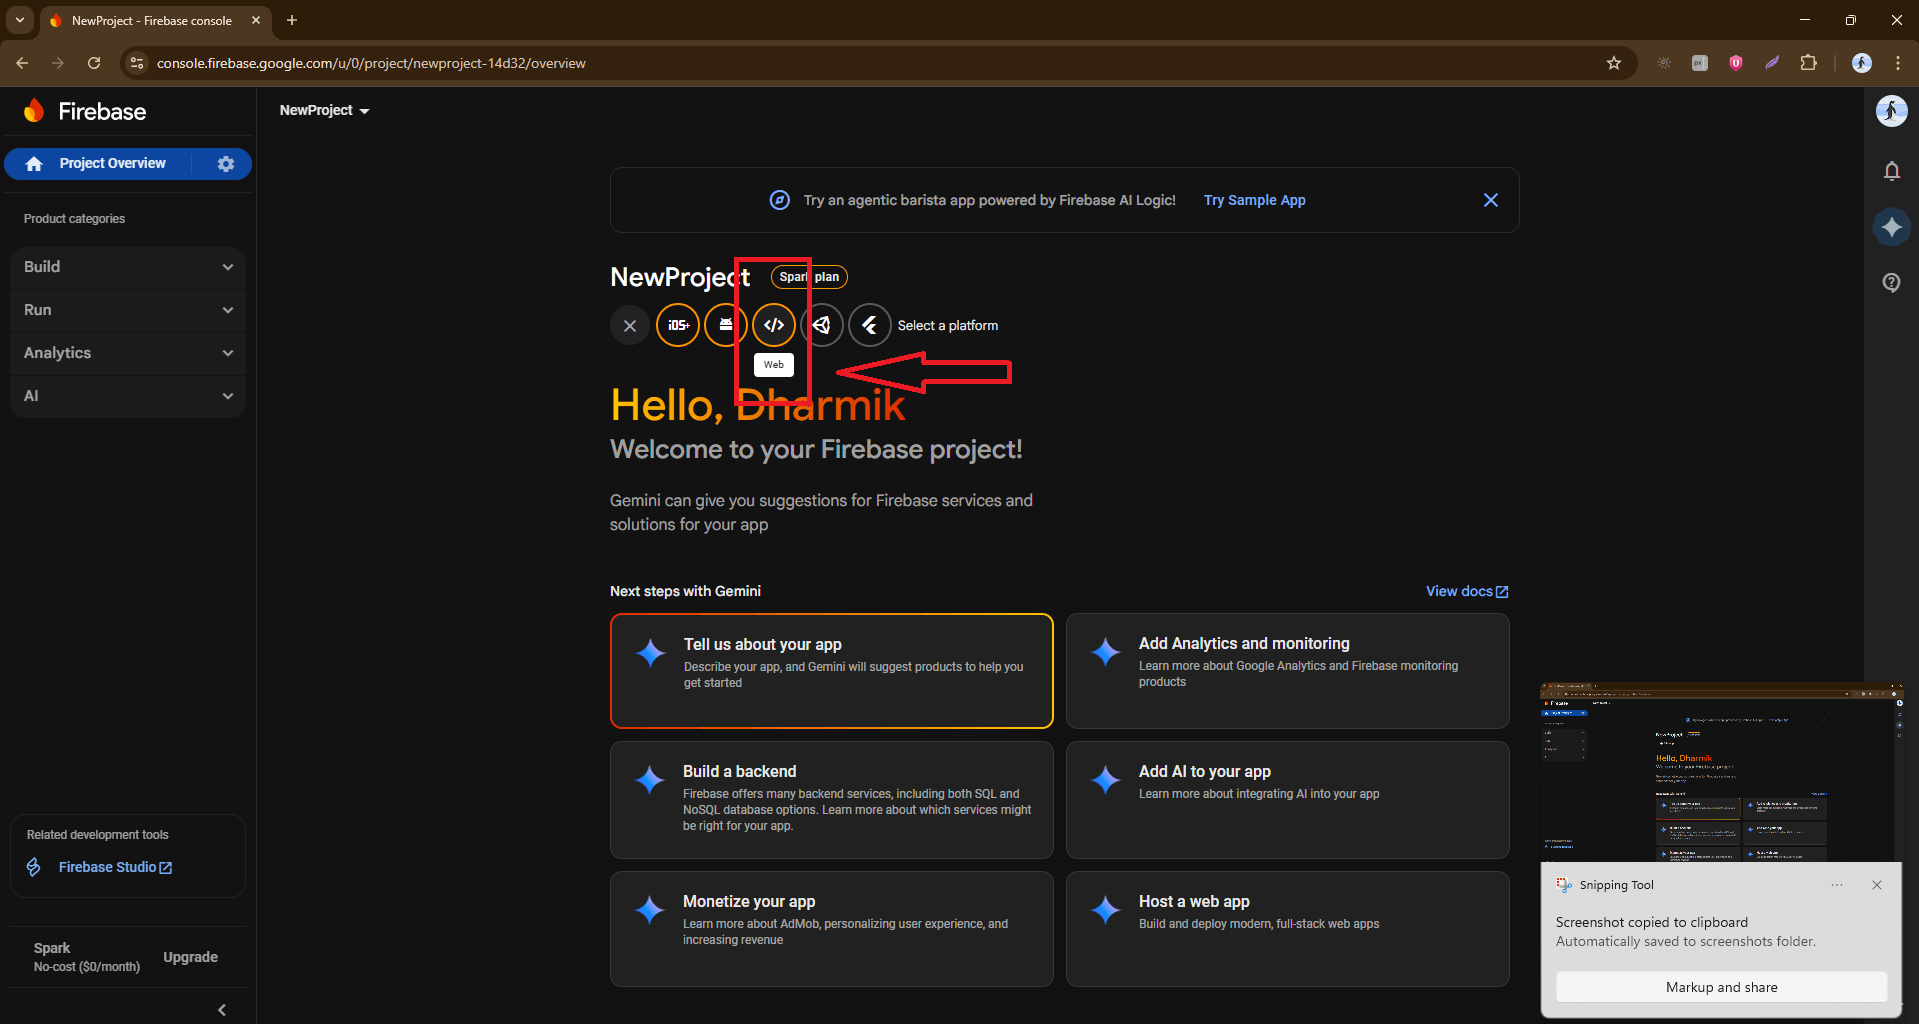Select the iOS+ platform icon
This screenshot has height=1024, width=1919.
(678, 325)
